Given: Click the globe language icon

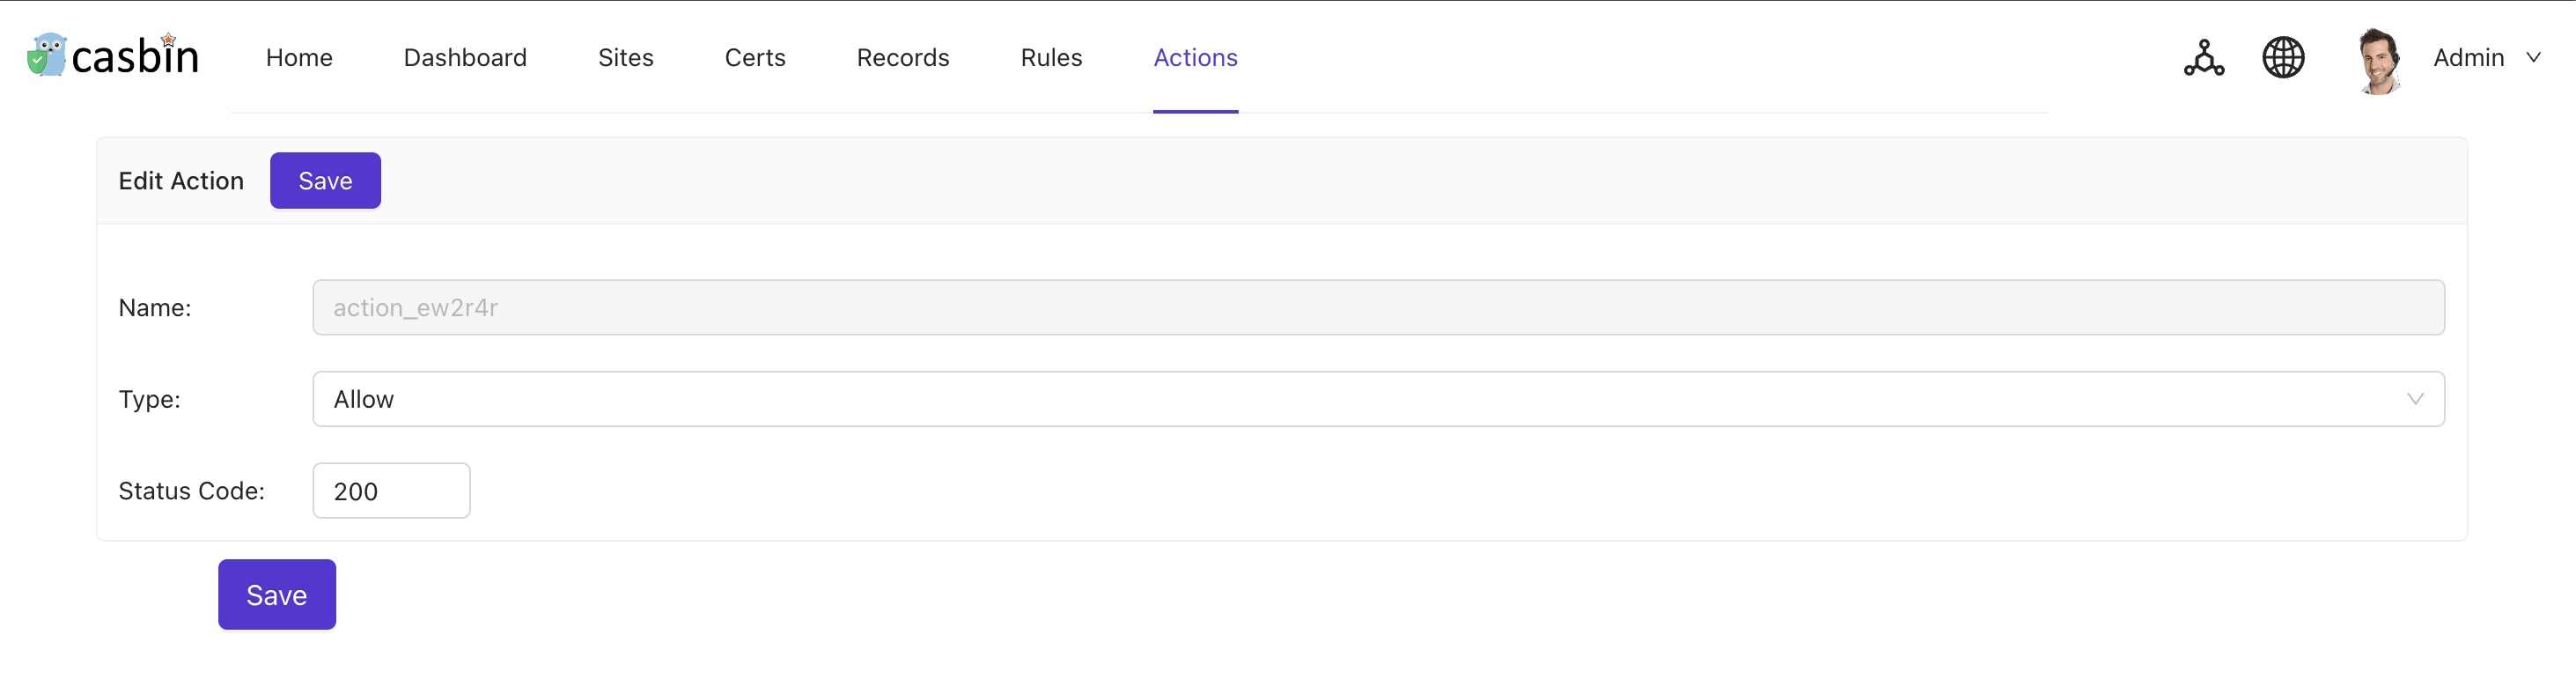Looking at the screenshot, I should 2283,58.
